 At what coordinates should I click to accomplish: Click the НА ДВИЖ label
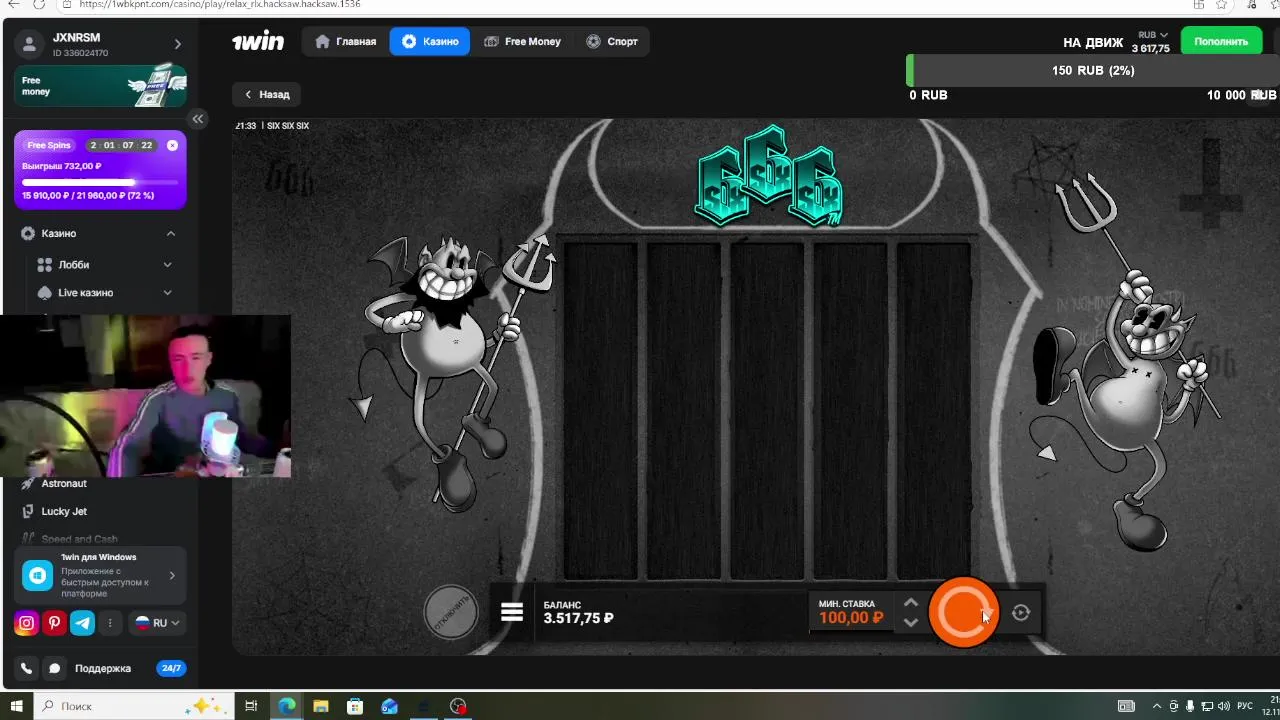click(x=1093, y=43)
